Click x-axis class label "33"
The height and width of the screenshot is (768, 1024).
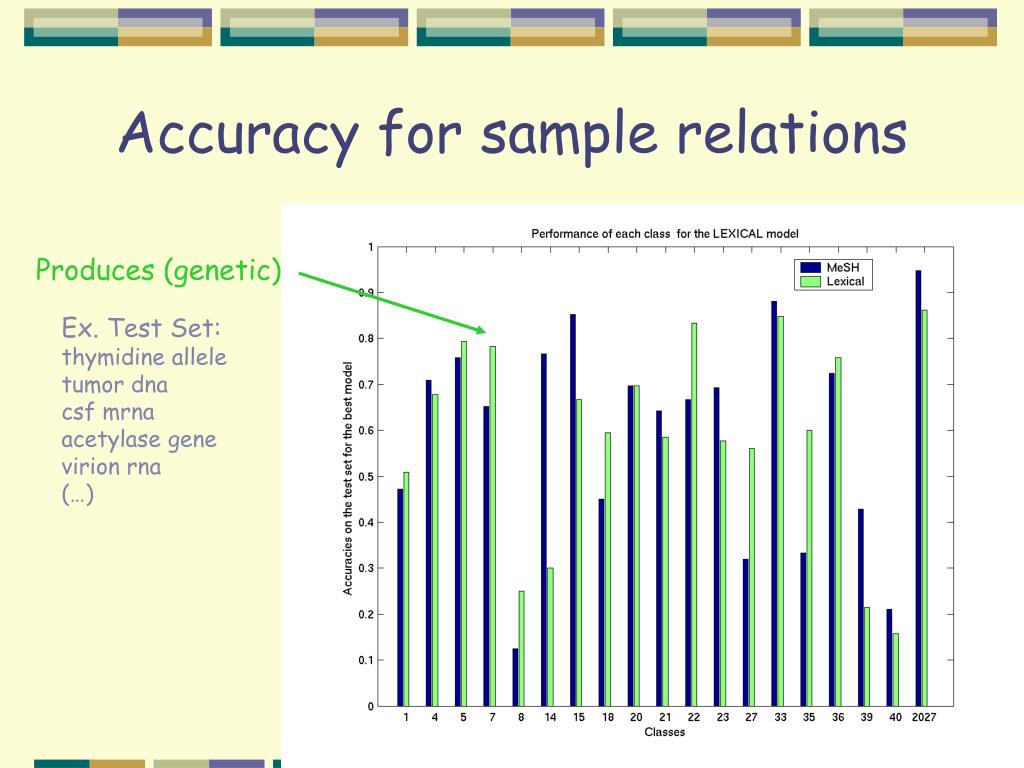(x=780, y=717)
